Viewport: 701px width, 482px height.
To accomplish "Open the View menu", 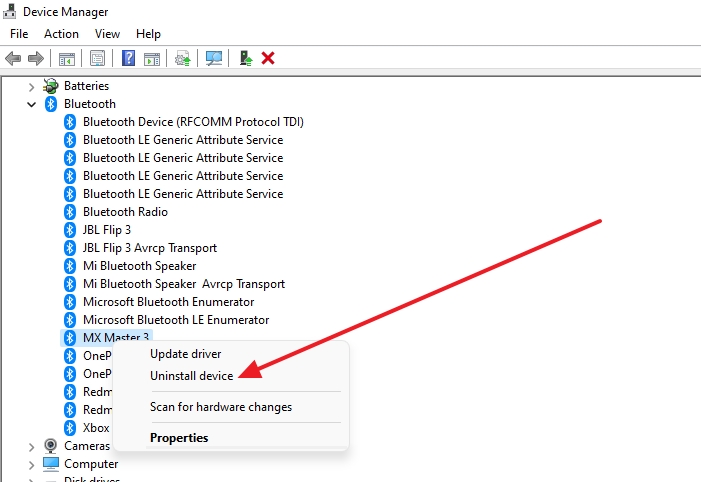I will (x=107, y=34).
